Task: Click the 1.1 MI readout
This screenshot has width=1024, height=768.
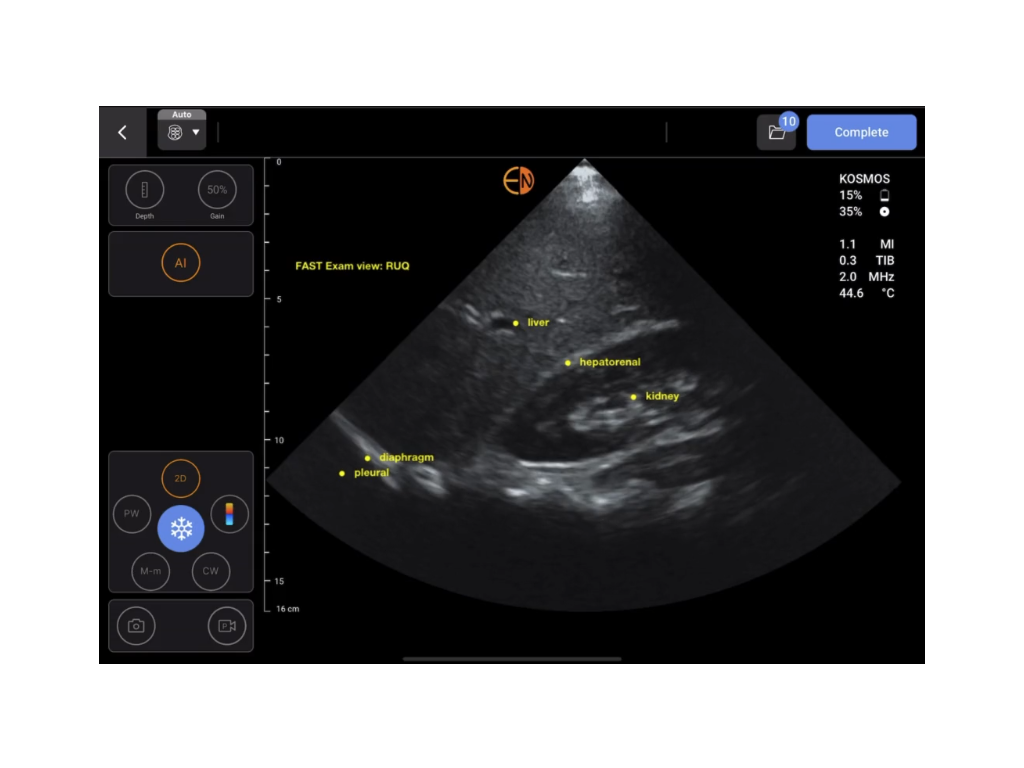Action: pyautogui.click(x=867, y=244)
